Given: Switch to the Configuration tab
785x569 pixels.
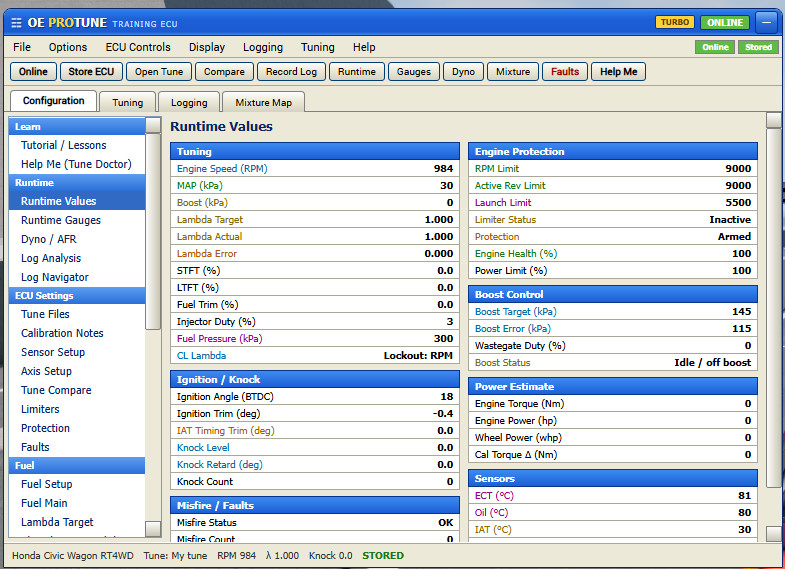Looking at the screenshot, I should click(x=54, y=101).
